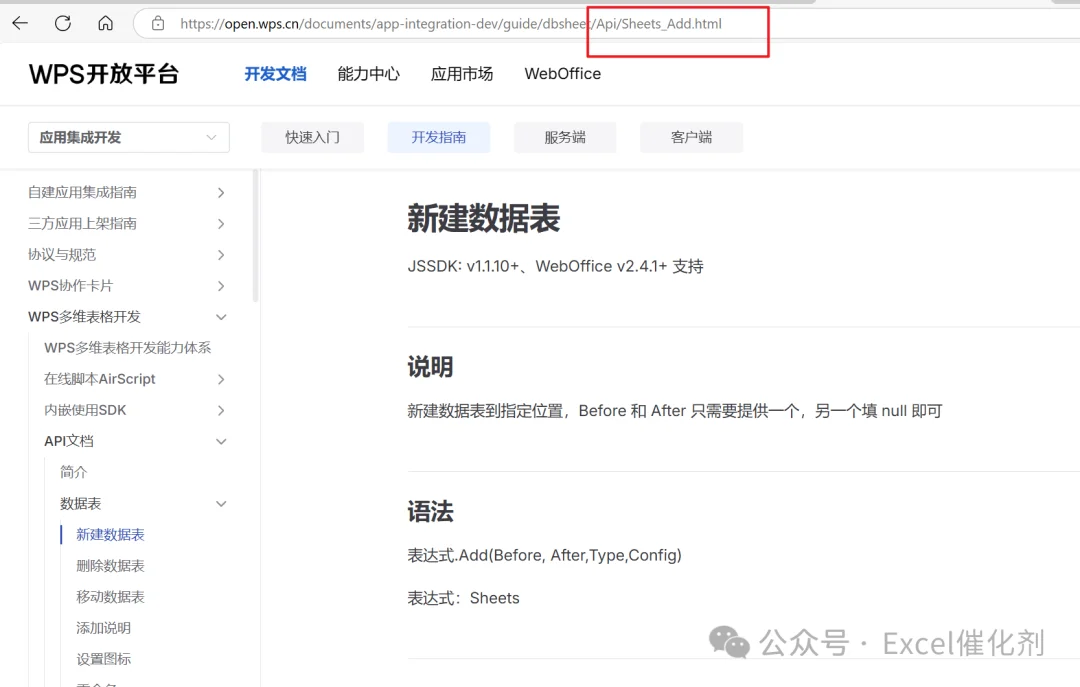Expand the 协议与规范 chevron
The height and width of the screenshot is (687, 1080).
(x=221, y=255)
